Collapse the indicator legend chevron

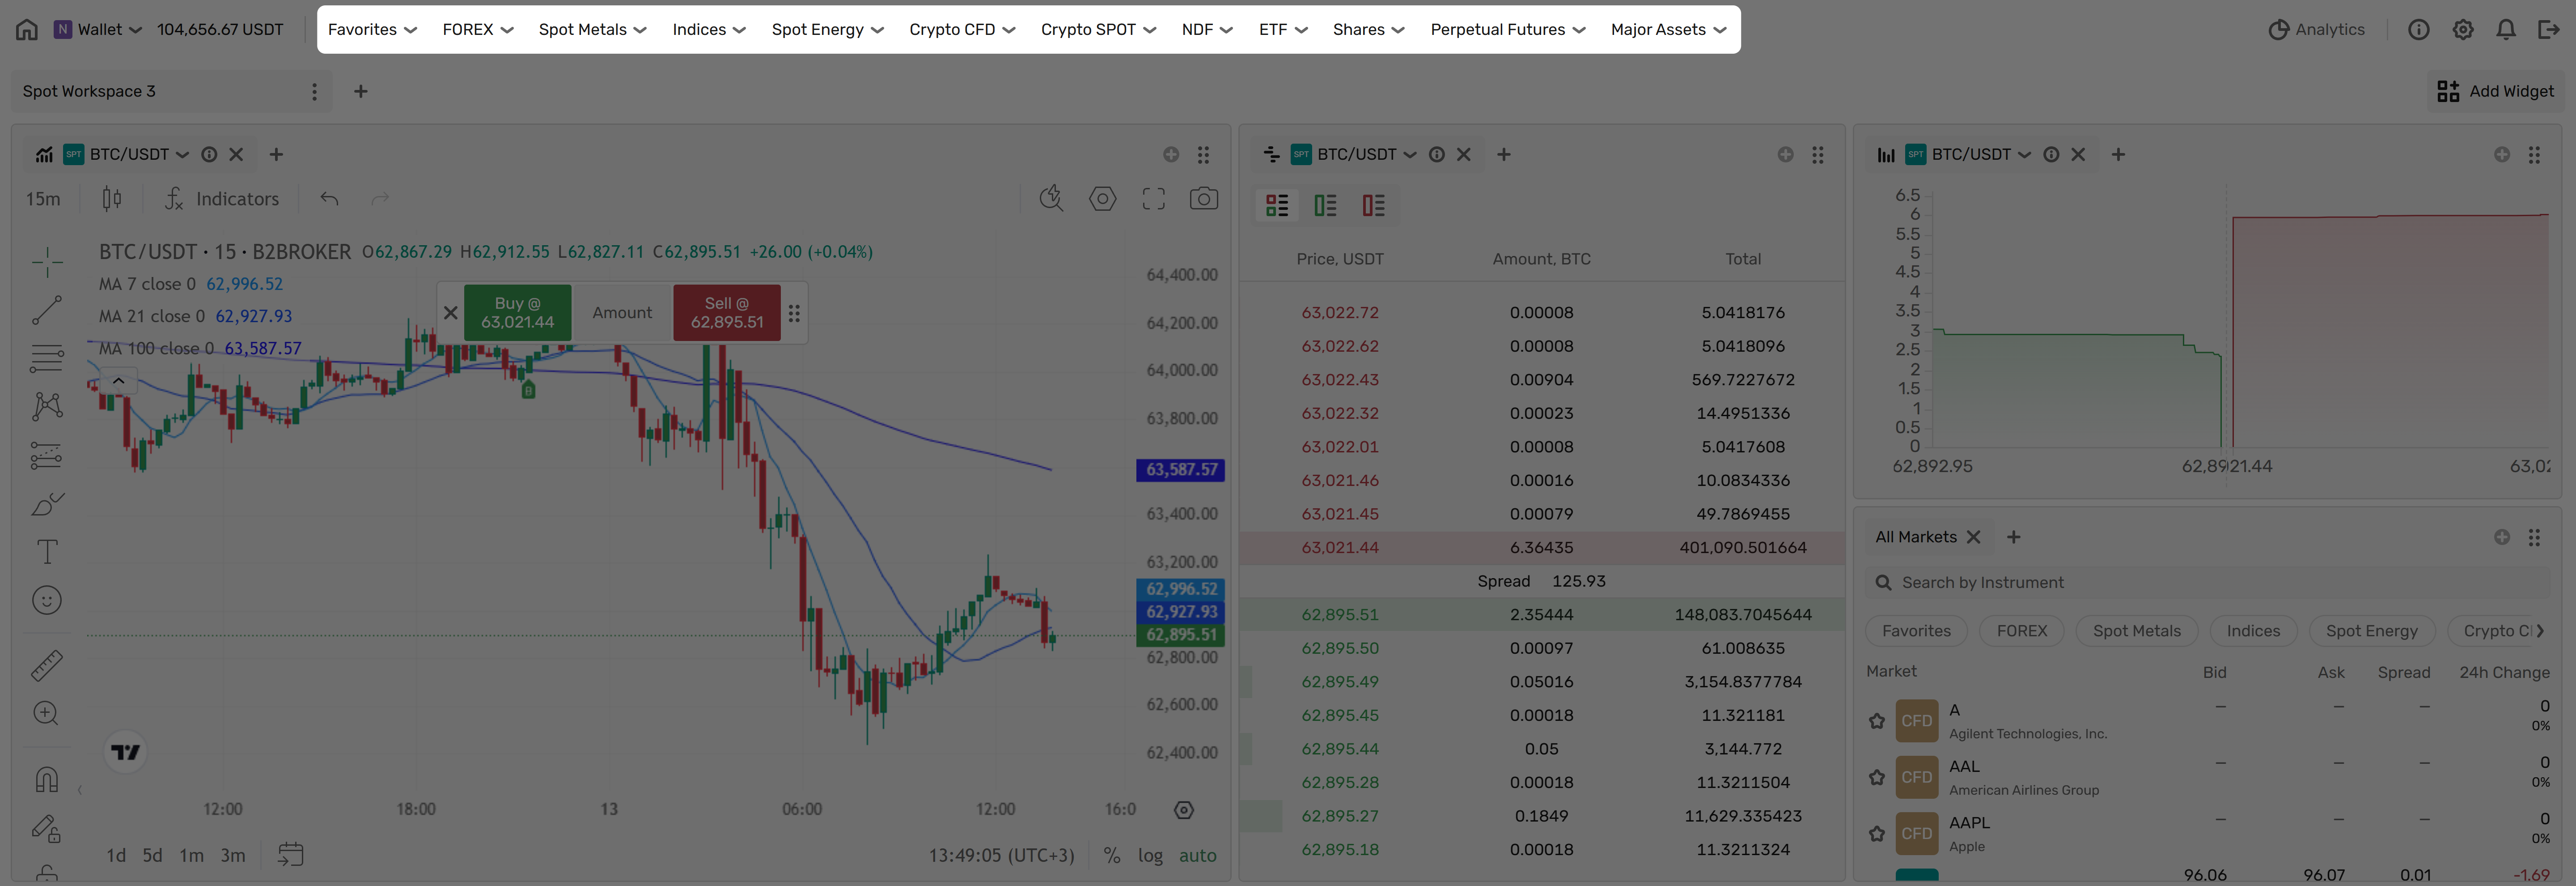[118, 381]
